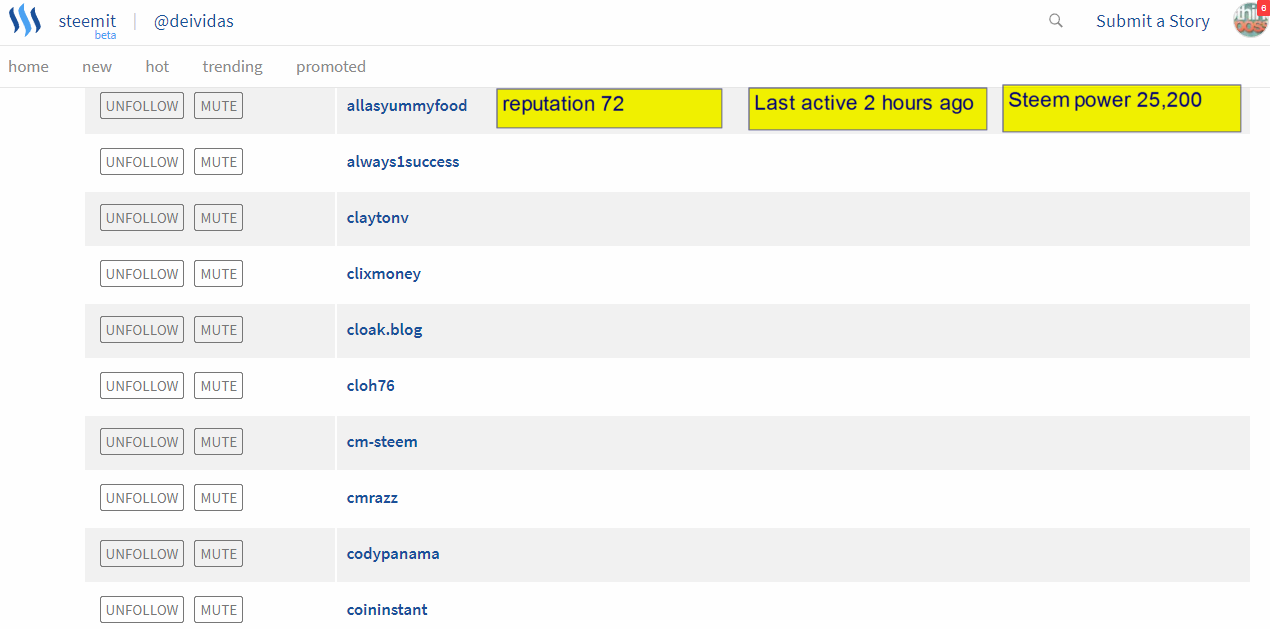
Task: Open the trending tab
Action: point(232,66)
